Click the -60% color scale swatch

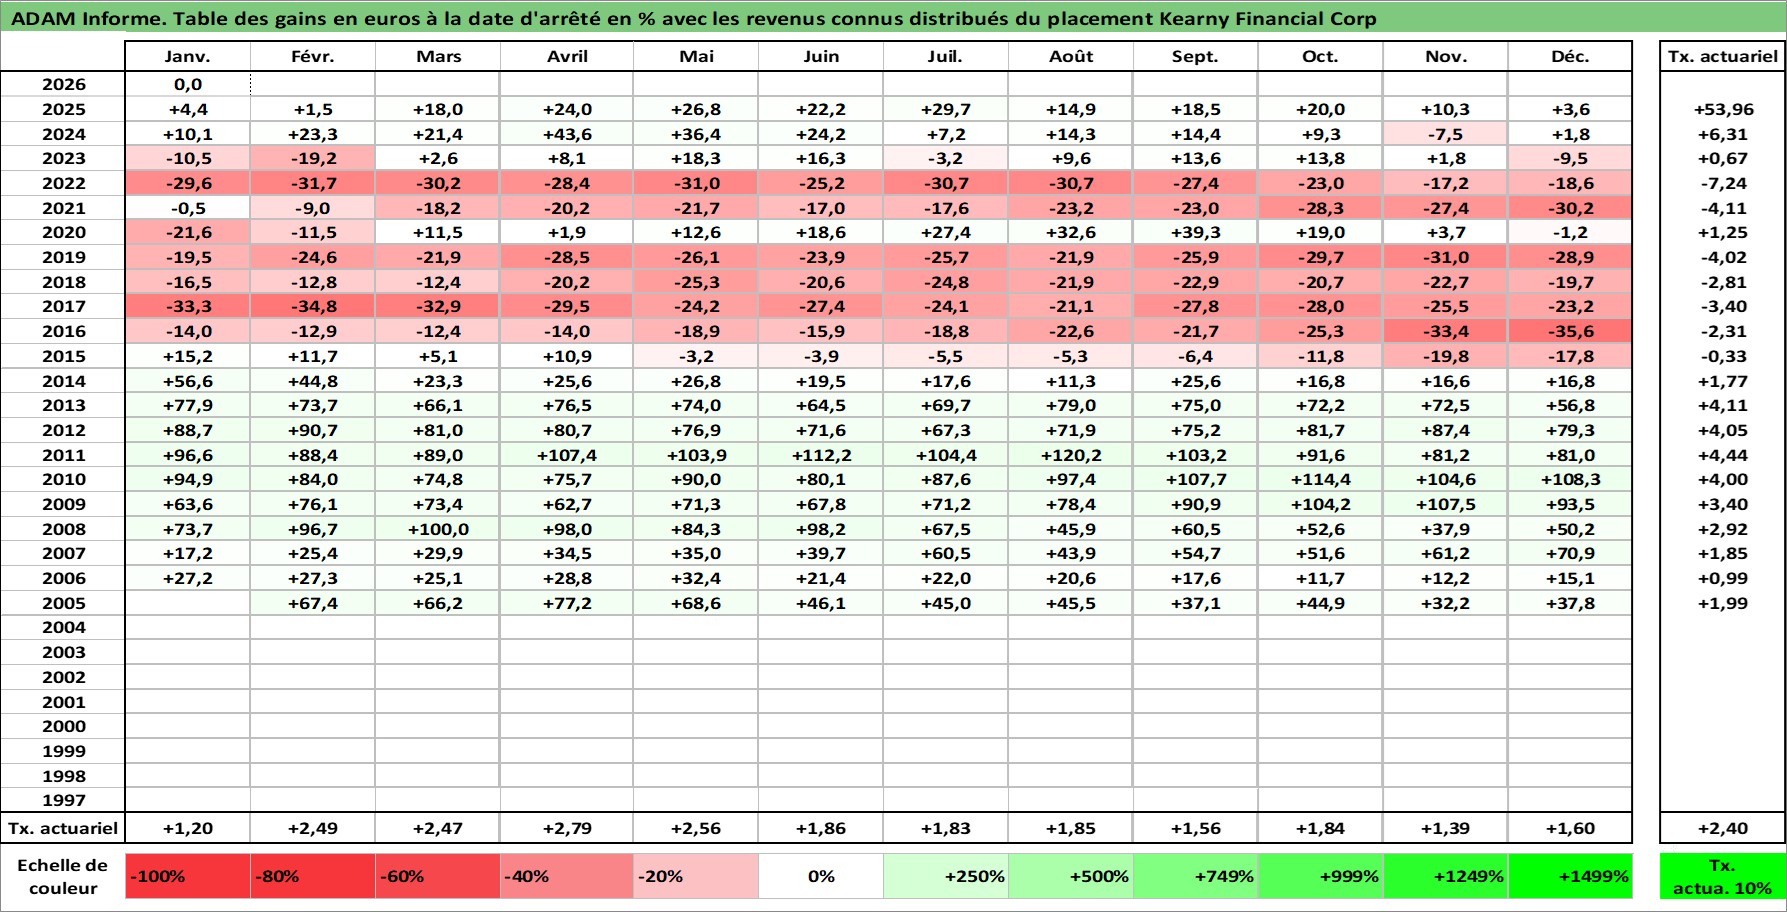click(x=438, y=876)
